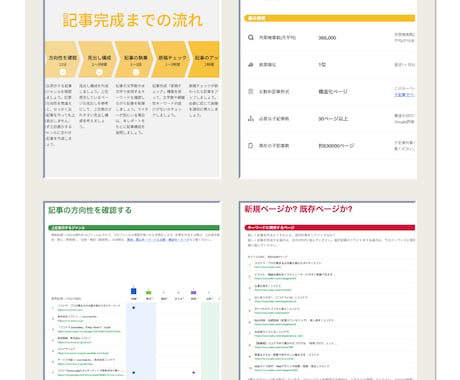Click the yellow section header bar
Screen dimensions: 460x380
pos(330,18)
